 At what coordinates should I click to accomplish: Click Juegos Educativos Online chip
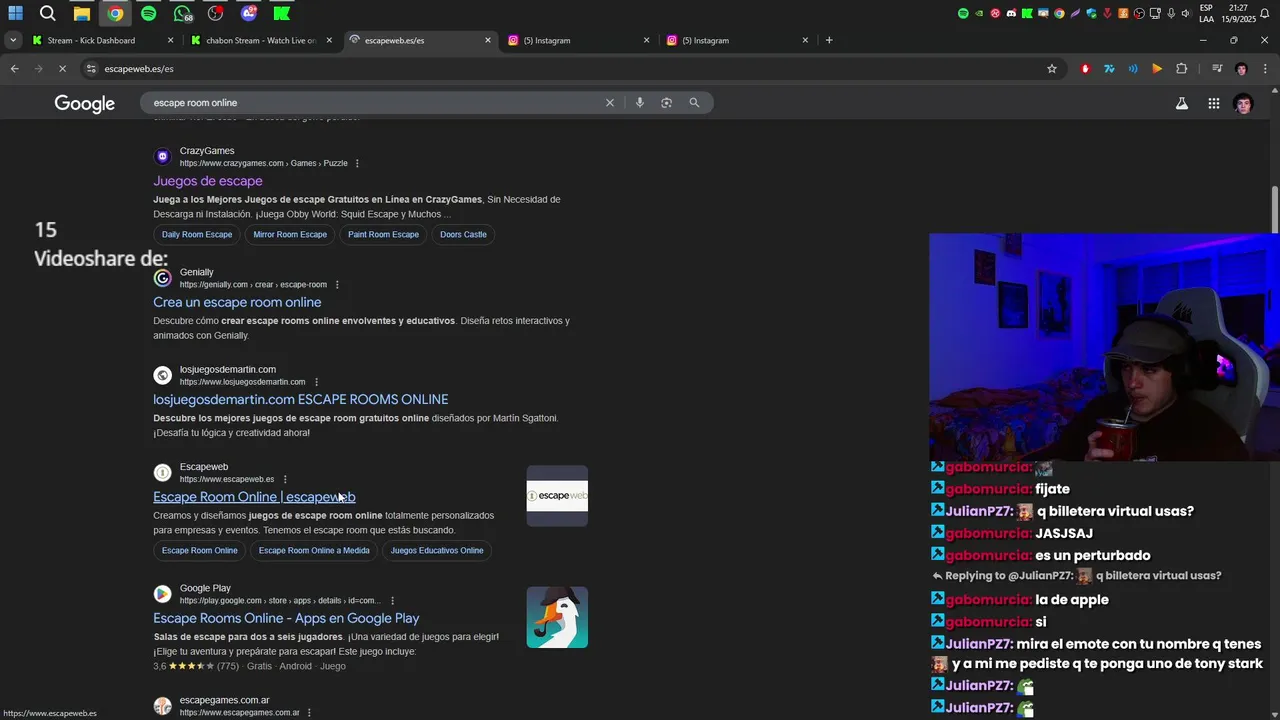437,551
